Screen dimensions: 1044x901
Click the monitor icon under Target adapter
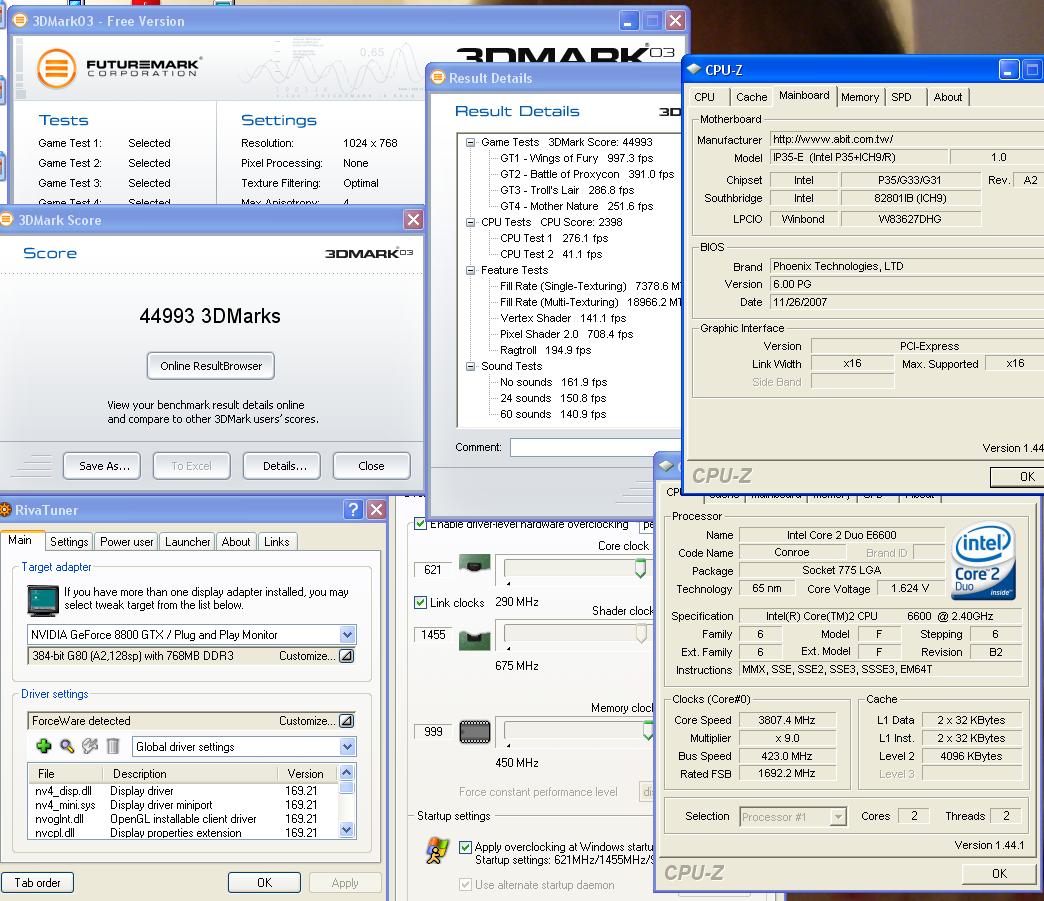(x=43, y=599)
